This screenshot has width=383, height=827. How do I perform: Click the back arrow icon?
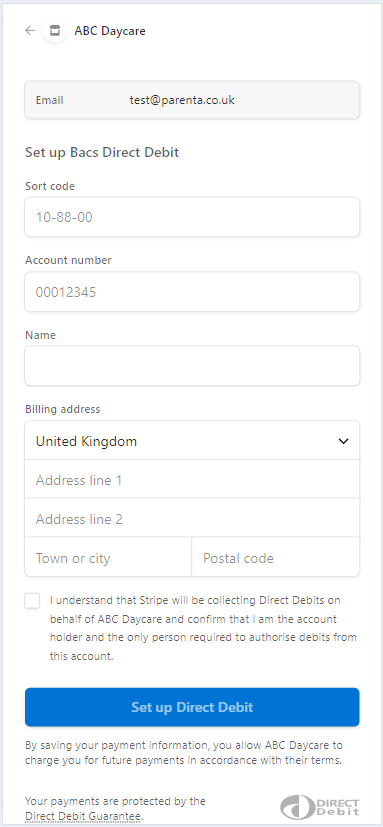coord(30,31)
